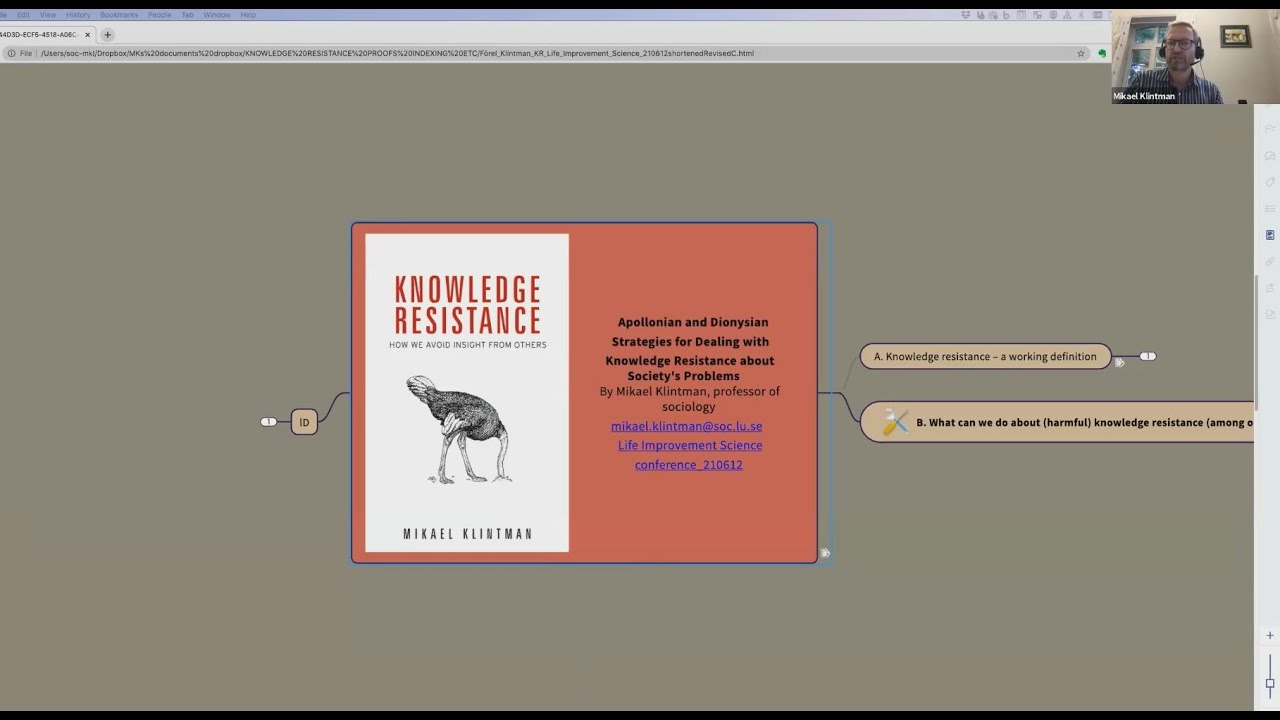The image size is (1280, 720).
Task: Open a new browser tab with plus
Action: click(x=108, y=35)
